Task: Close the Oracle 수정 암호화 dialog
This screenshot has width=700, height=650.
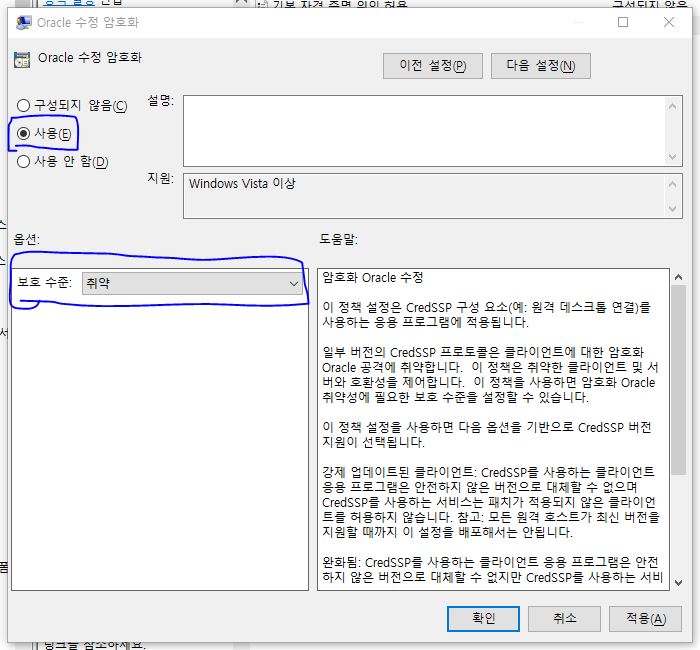Action: coord(669,22)
